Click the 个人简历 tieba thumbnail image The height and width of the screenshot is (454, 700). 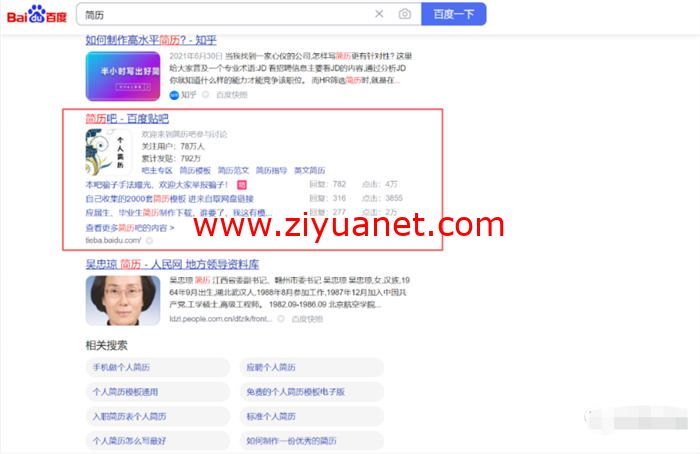108,153
